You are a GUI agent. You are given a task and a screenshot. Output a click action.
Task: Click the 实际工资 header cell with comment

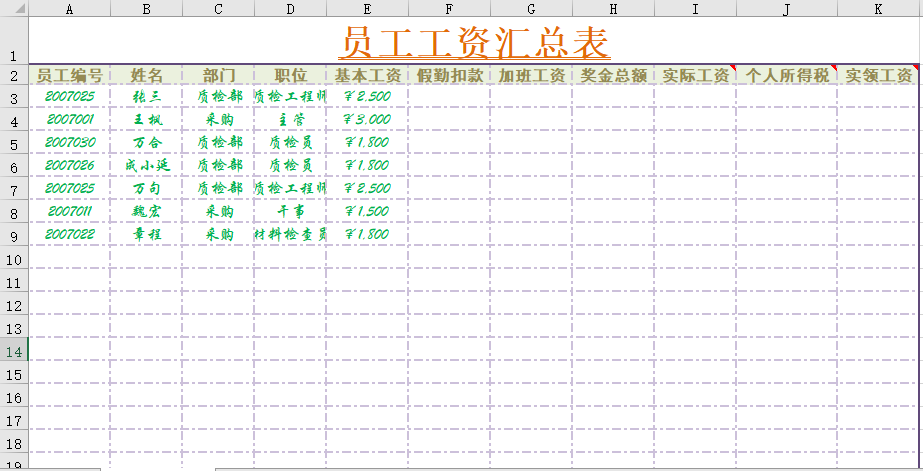(x=695, y=75)
